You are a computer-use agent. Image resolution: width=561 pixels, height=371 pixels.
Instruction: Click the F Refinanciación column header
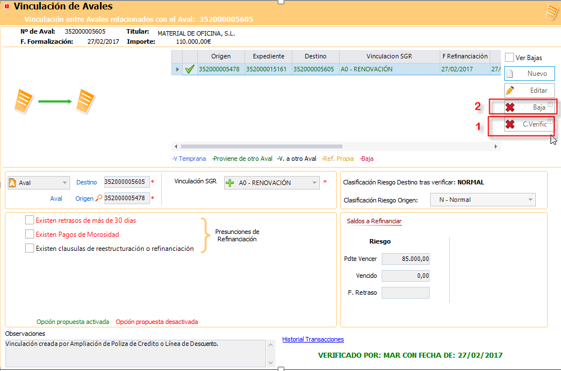point(465,56)
